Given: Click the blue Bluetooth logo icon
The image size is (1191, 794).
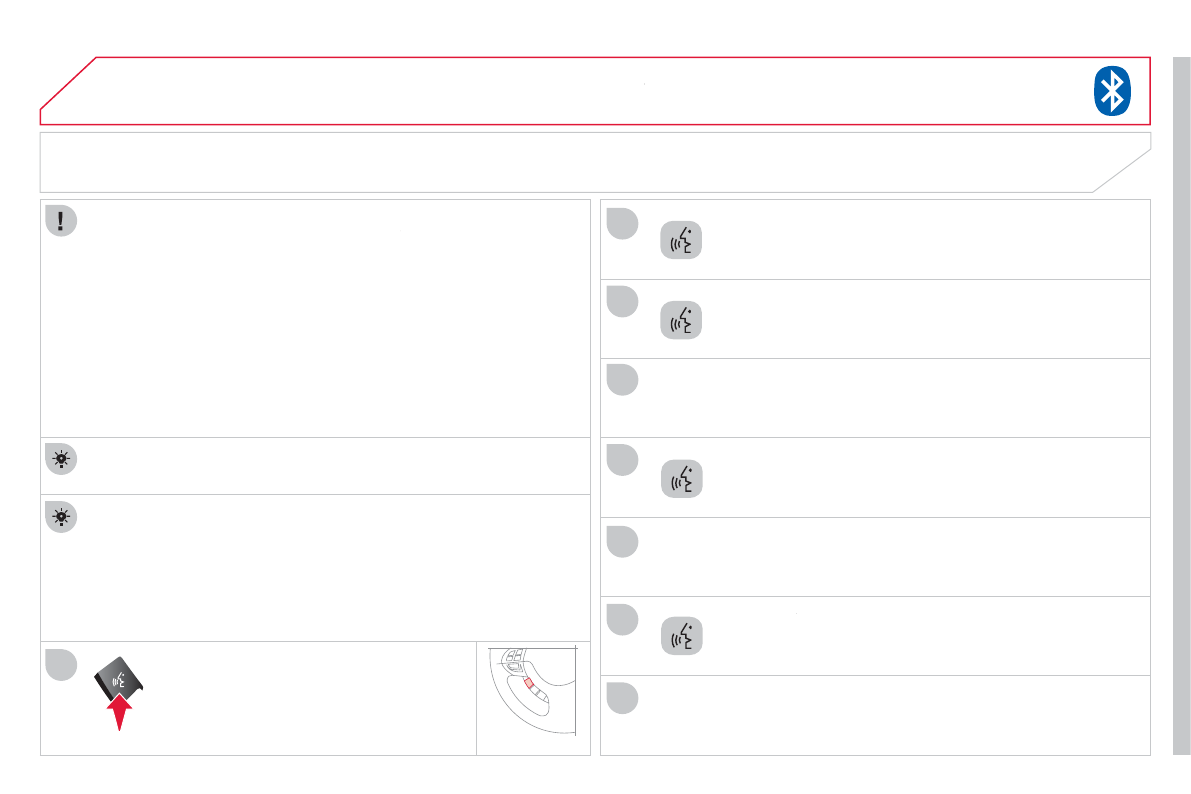Looking at the screenshot, I should tap(1111, 92).
